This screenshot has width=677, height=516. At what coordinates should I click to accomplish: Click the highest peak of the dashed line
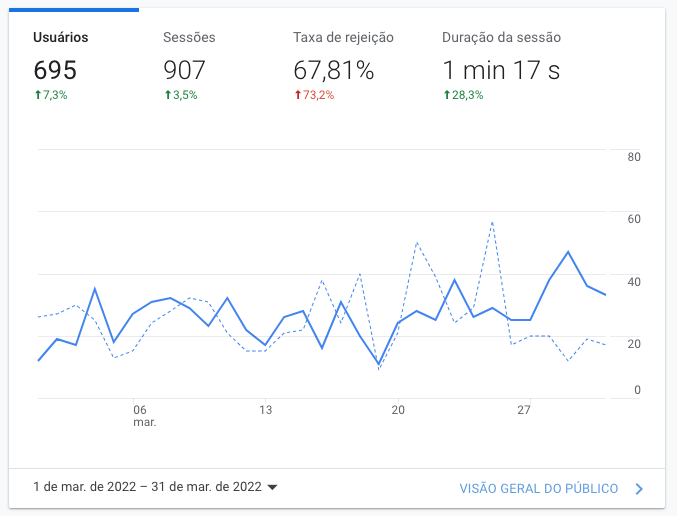point(492,222)
